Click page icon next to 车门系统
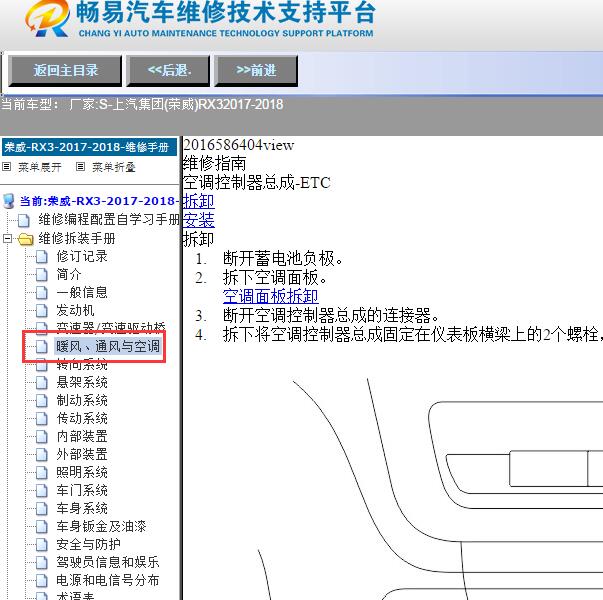 (42, 491)
